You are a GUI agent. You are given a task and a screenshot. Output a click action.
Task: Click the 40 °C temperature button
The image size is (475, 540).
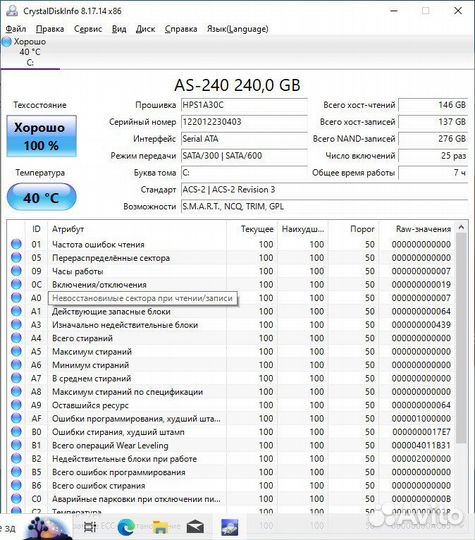[x=41, y=197]
